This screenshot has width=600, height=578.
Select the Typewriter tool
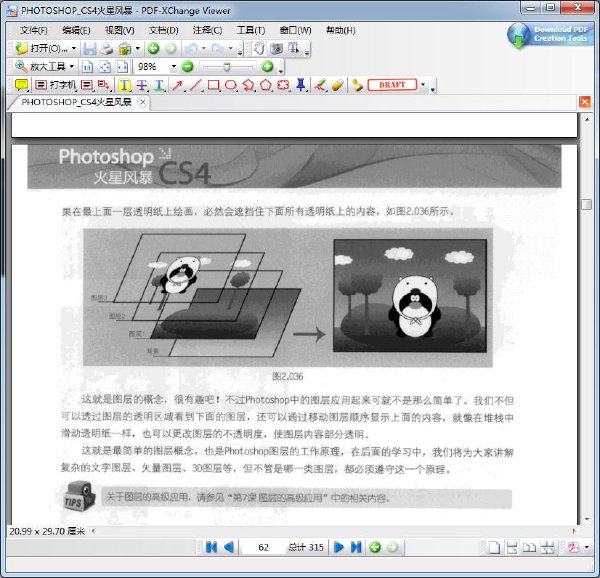coord(55,85)
